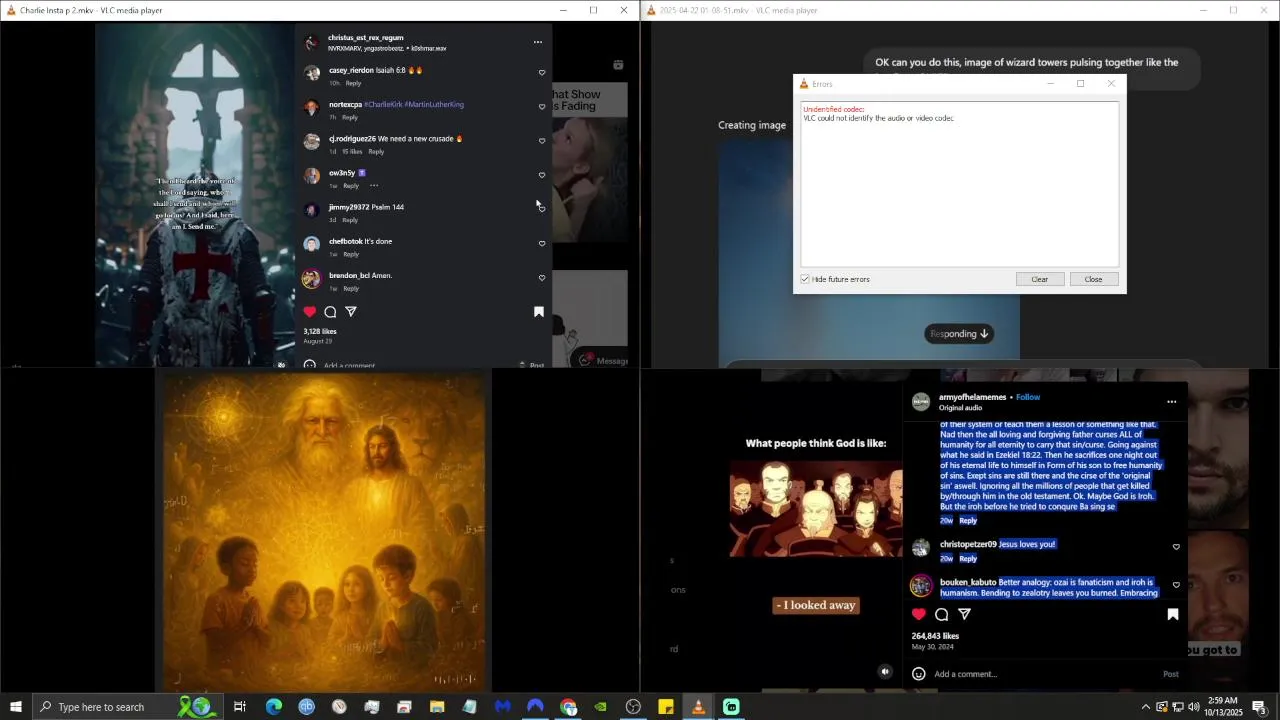
Task: Like ow3n5y's comment heart icon
Action: click(x=542, y=175)
